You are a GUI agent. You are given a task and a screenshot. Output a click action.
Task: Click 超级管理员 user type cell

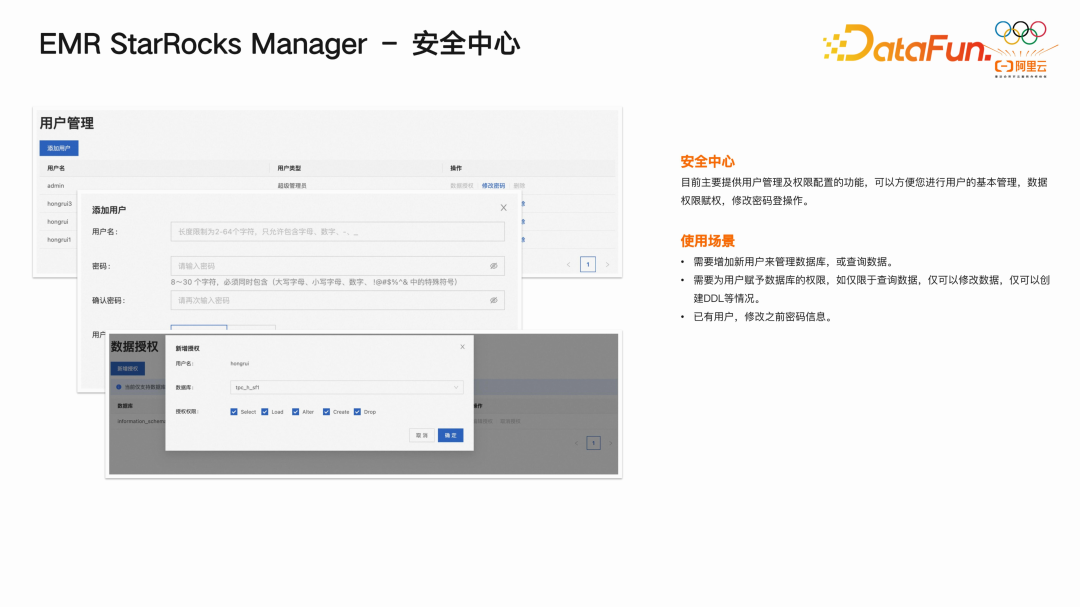pos(292,186)
